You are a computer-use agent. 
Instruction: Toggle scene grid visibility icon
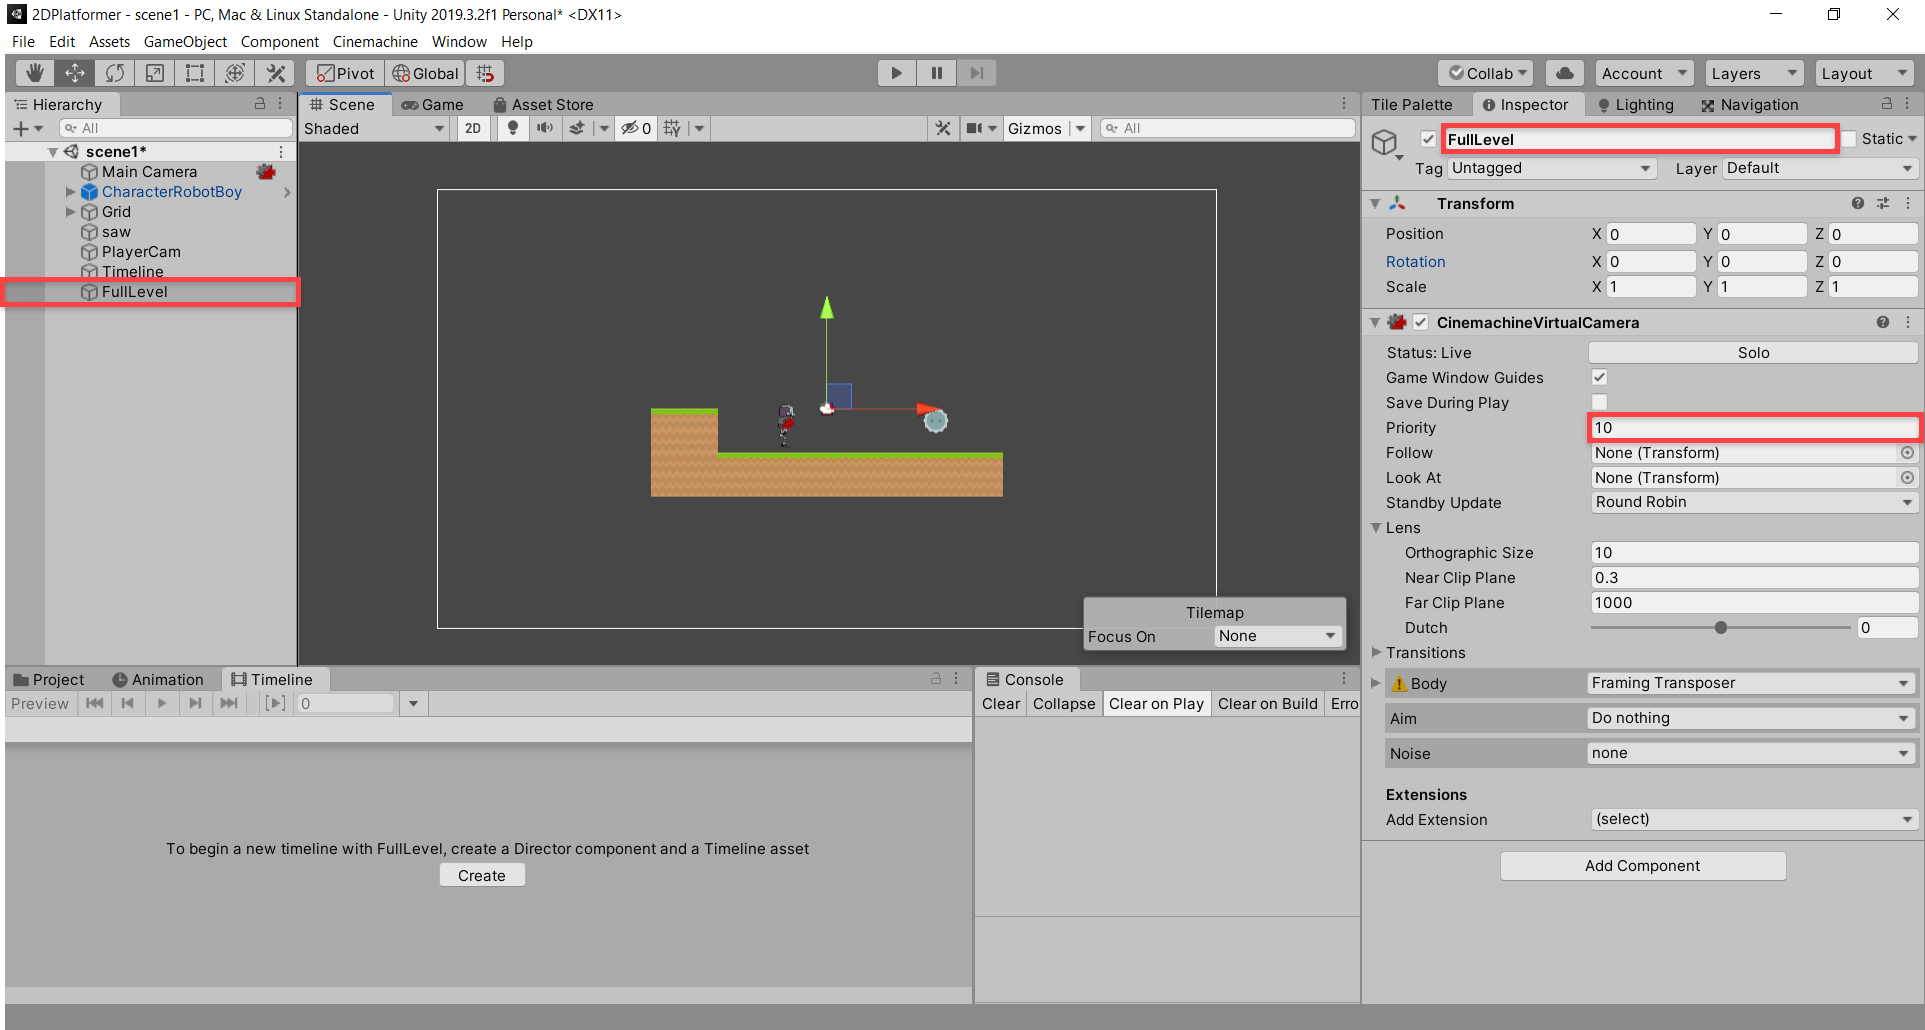click(672, 128)
